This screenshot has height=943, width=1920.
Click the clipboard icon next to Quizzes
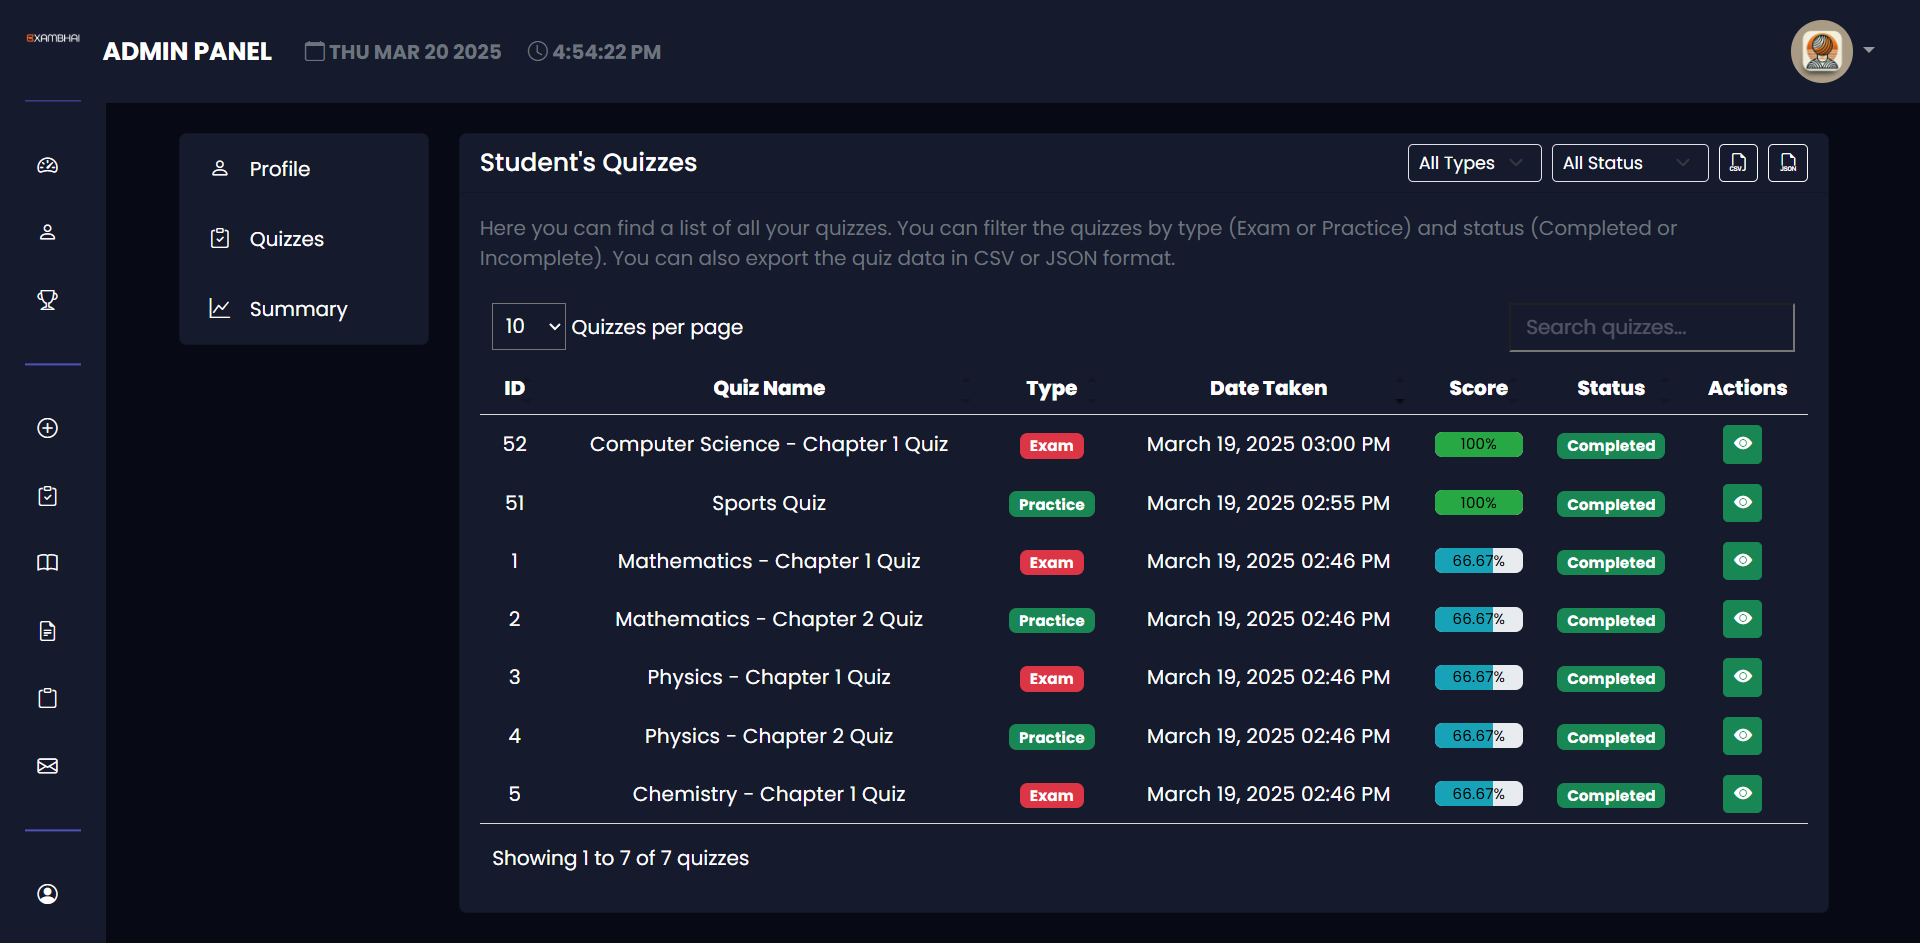(x=220, y=238)
